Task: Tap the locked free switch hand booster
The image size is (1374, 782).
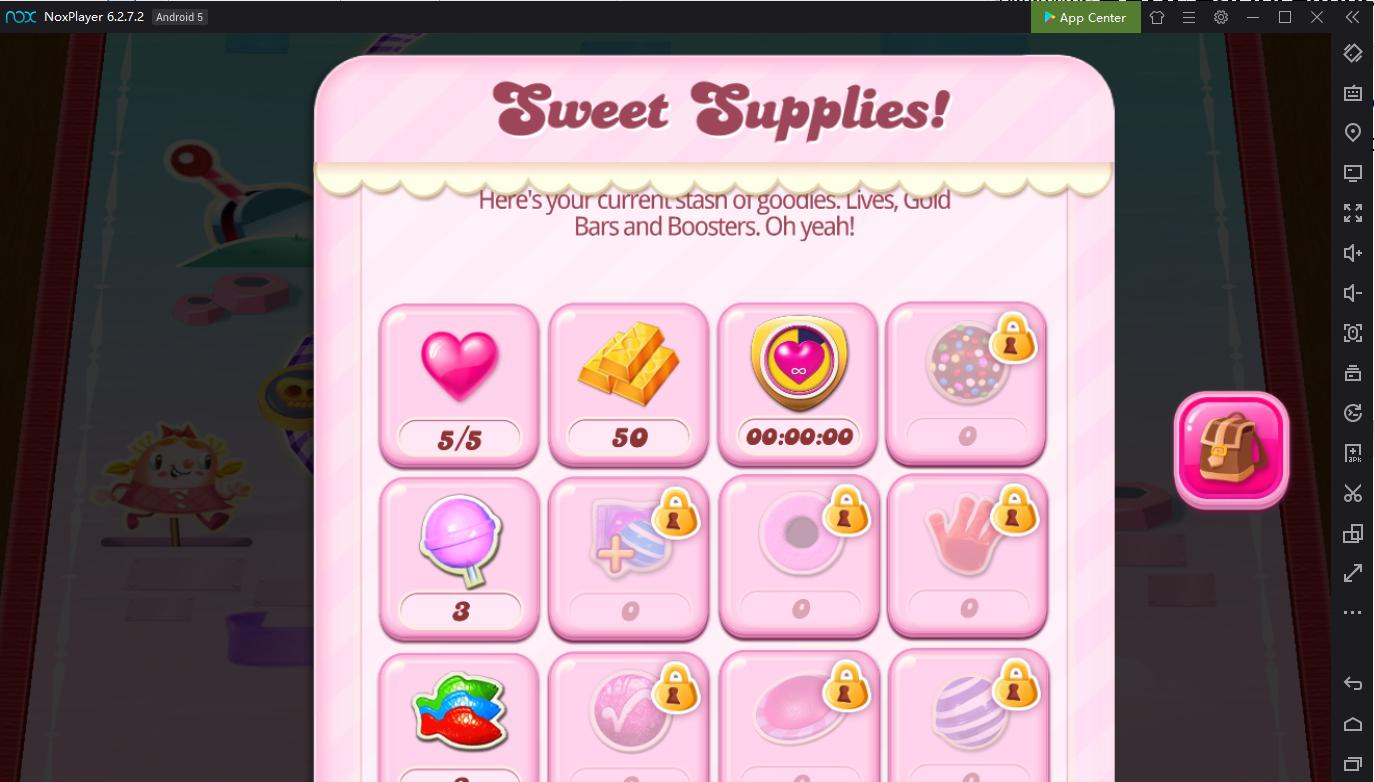Action: [x=967, y=557]
